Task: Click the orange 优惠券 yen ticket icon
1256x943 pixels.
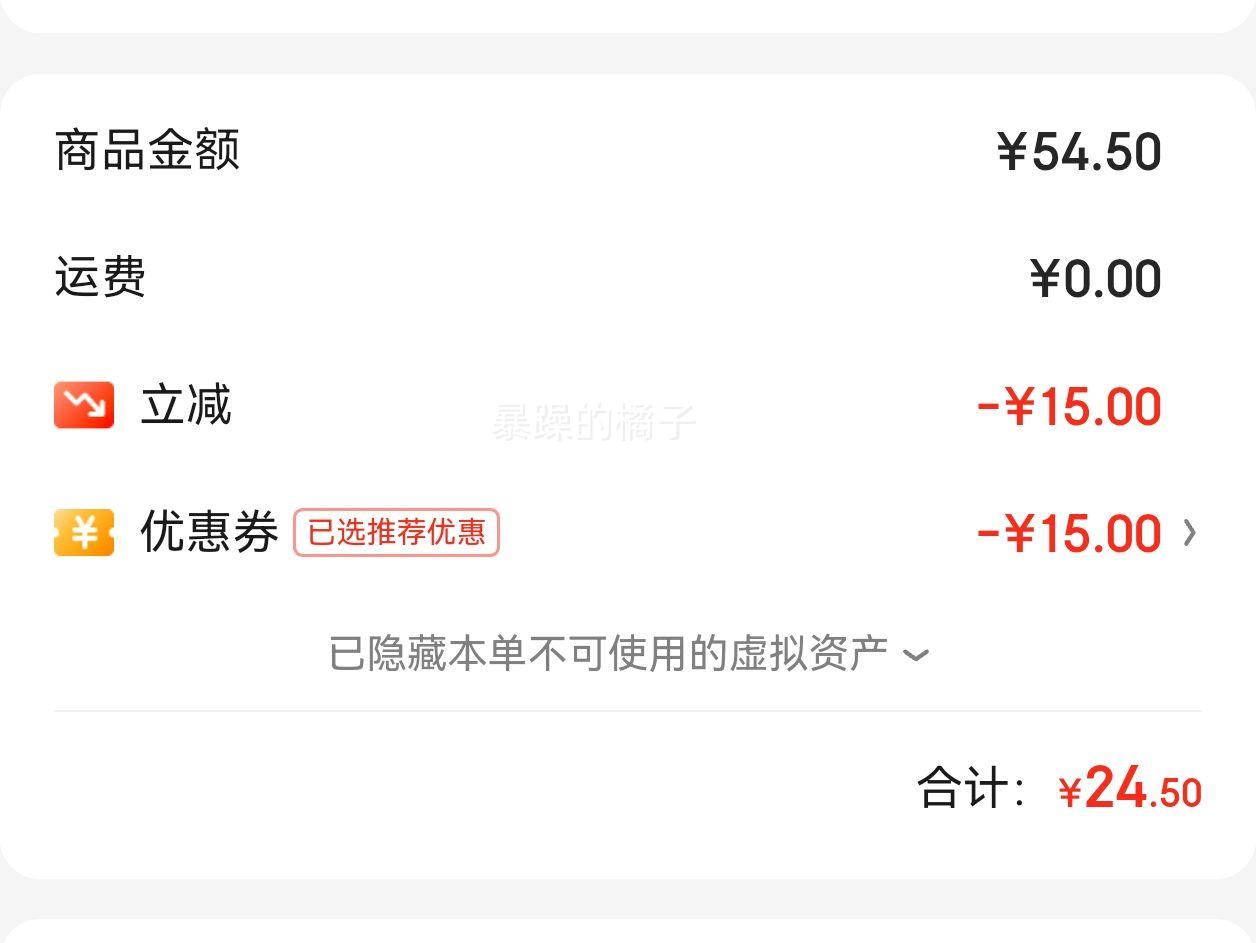Action: [84, 532]
